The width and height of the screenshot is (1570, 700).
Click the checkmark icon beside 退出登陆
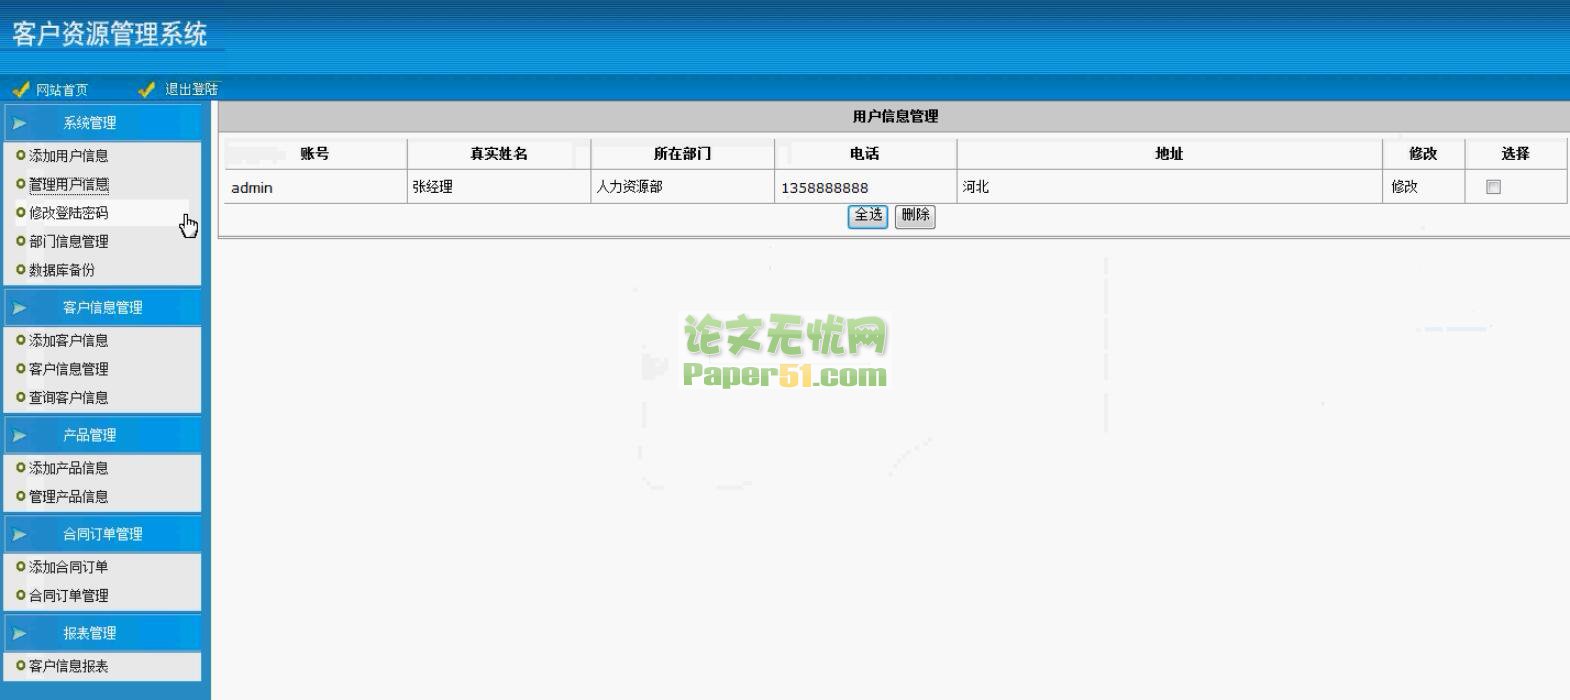pos(147,89)
